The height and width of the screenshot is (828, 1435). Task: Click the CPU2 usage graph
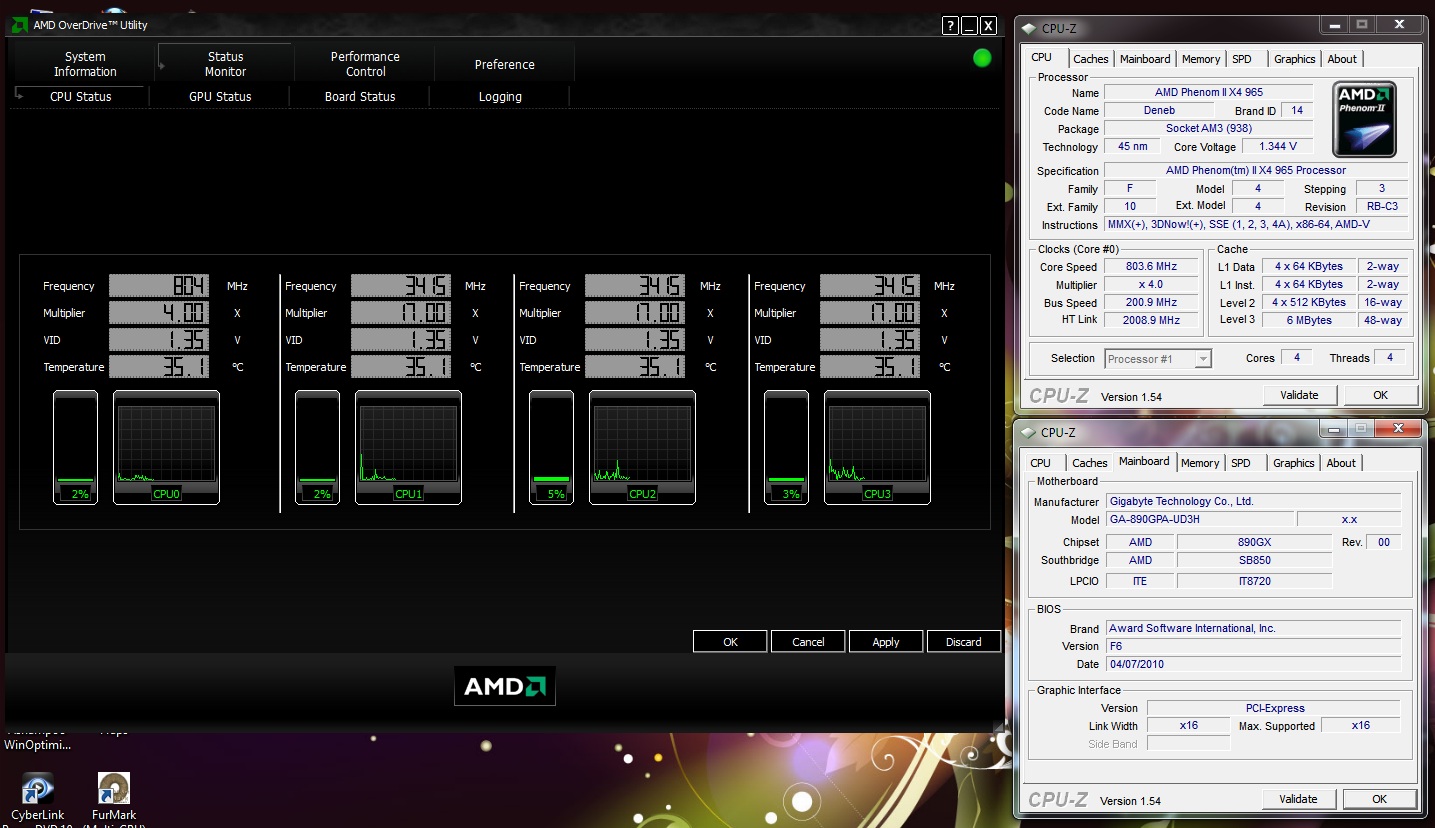(642, 445)
